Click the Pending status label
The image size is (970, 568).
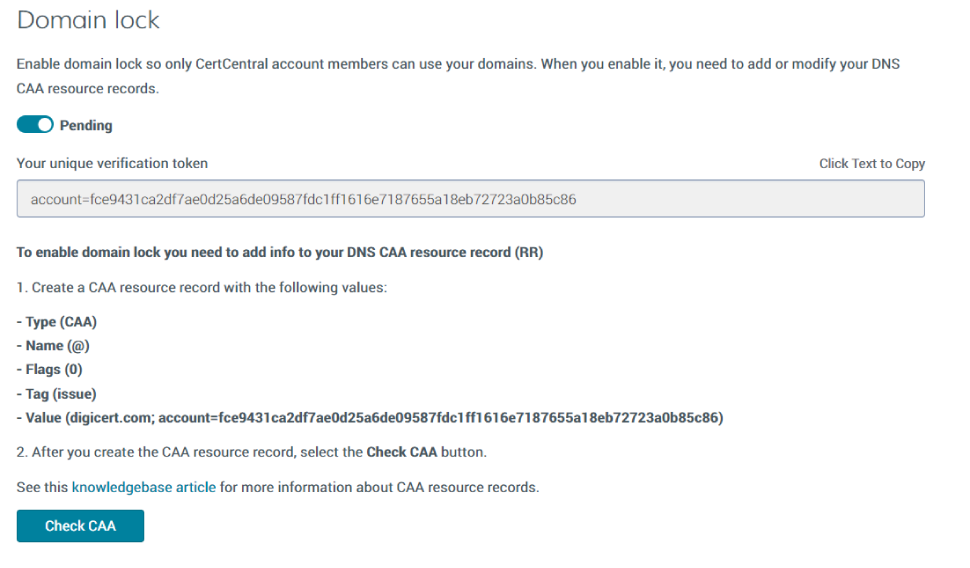pos(86,125)
